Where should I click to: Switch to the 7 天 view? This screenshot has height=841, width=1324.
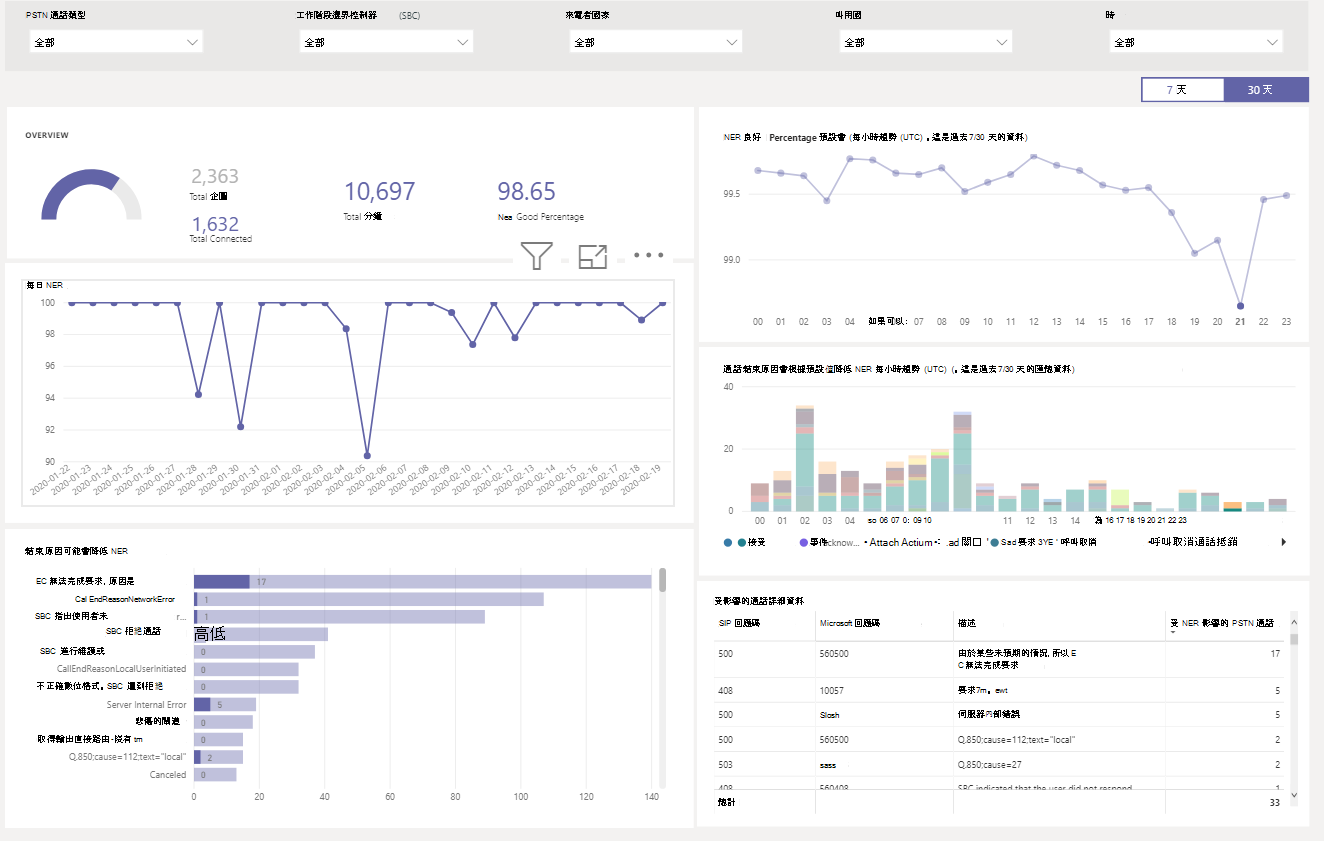click(x=1182, y=90)
